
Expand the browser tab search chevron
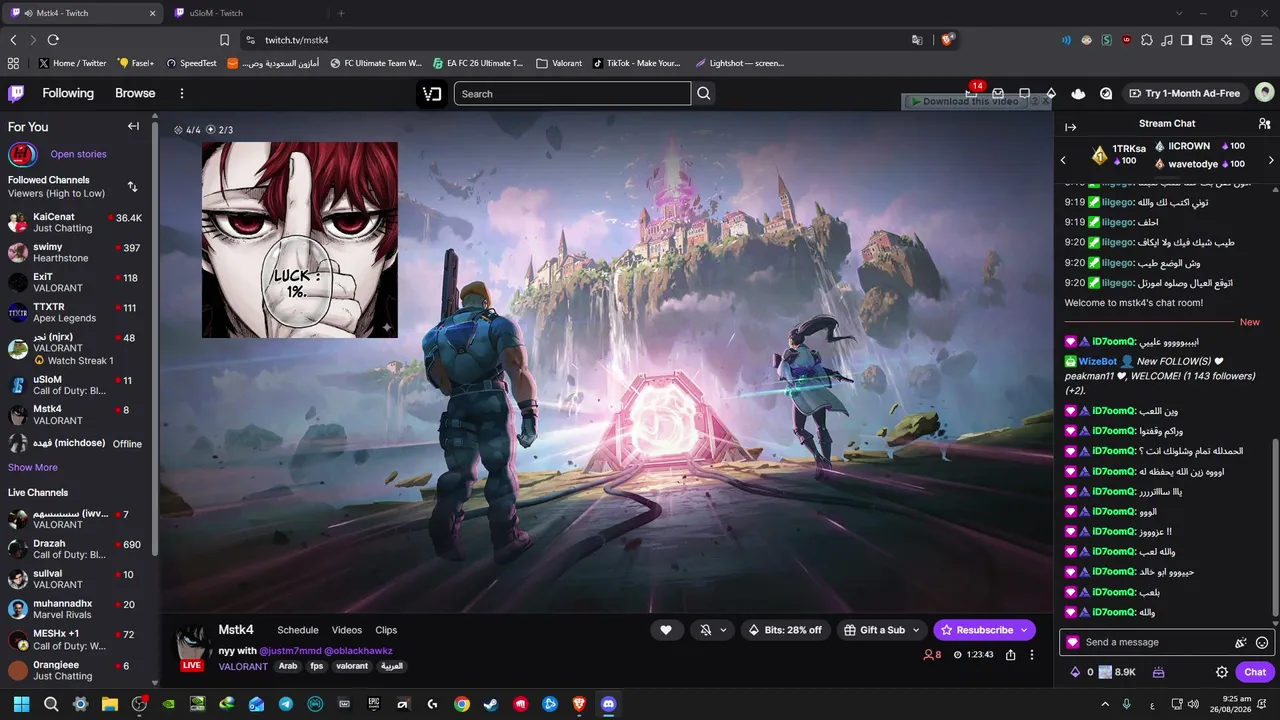click(x=1179, y=13)
